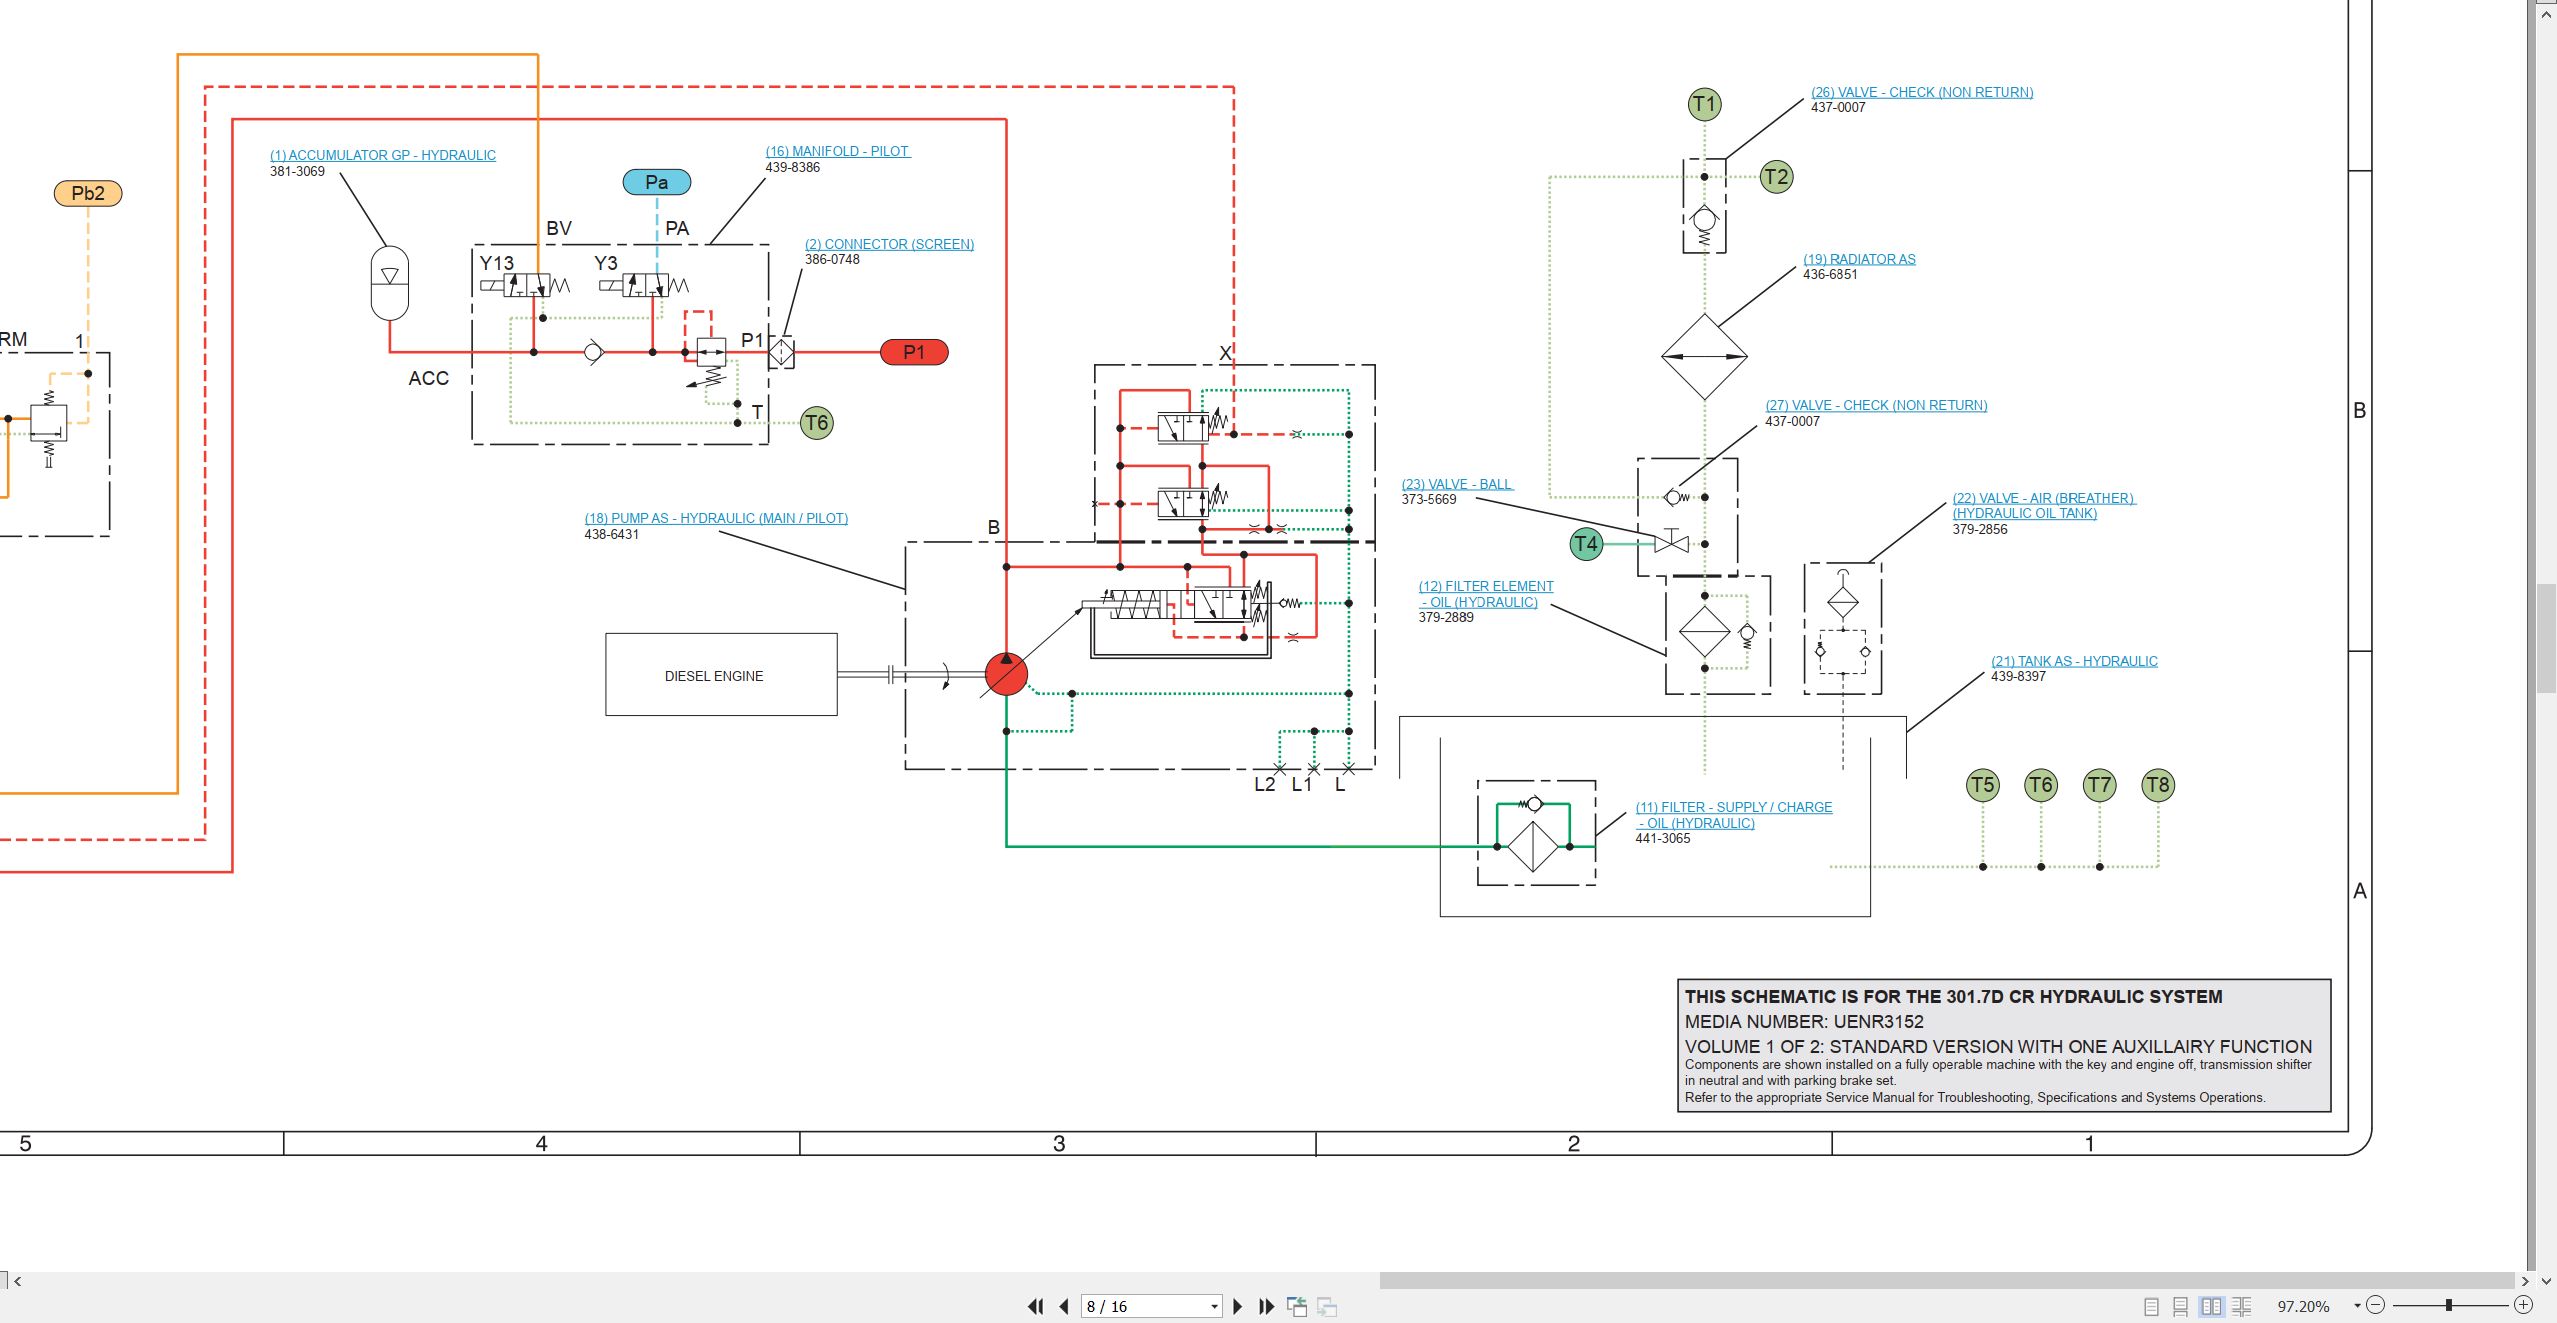Image resolution: width=2557 pixels, height=1323 pixels.
Task: Click the green T1 tank marker
Action: 1705,104
